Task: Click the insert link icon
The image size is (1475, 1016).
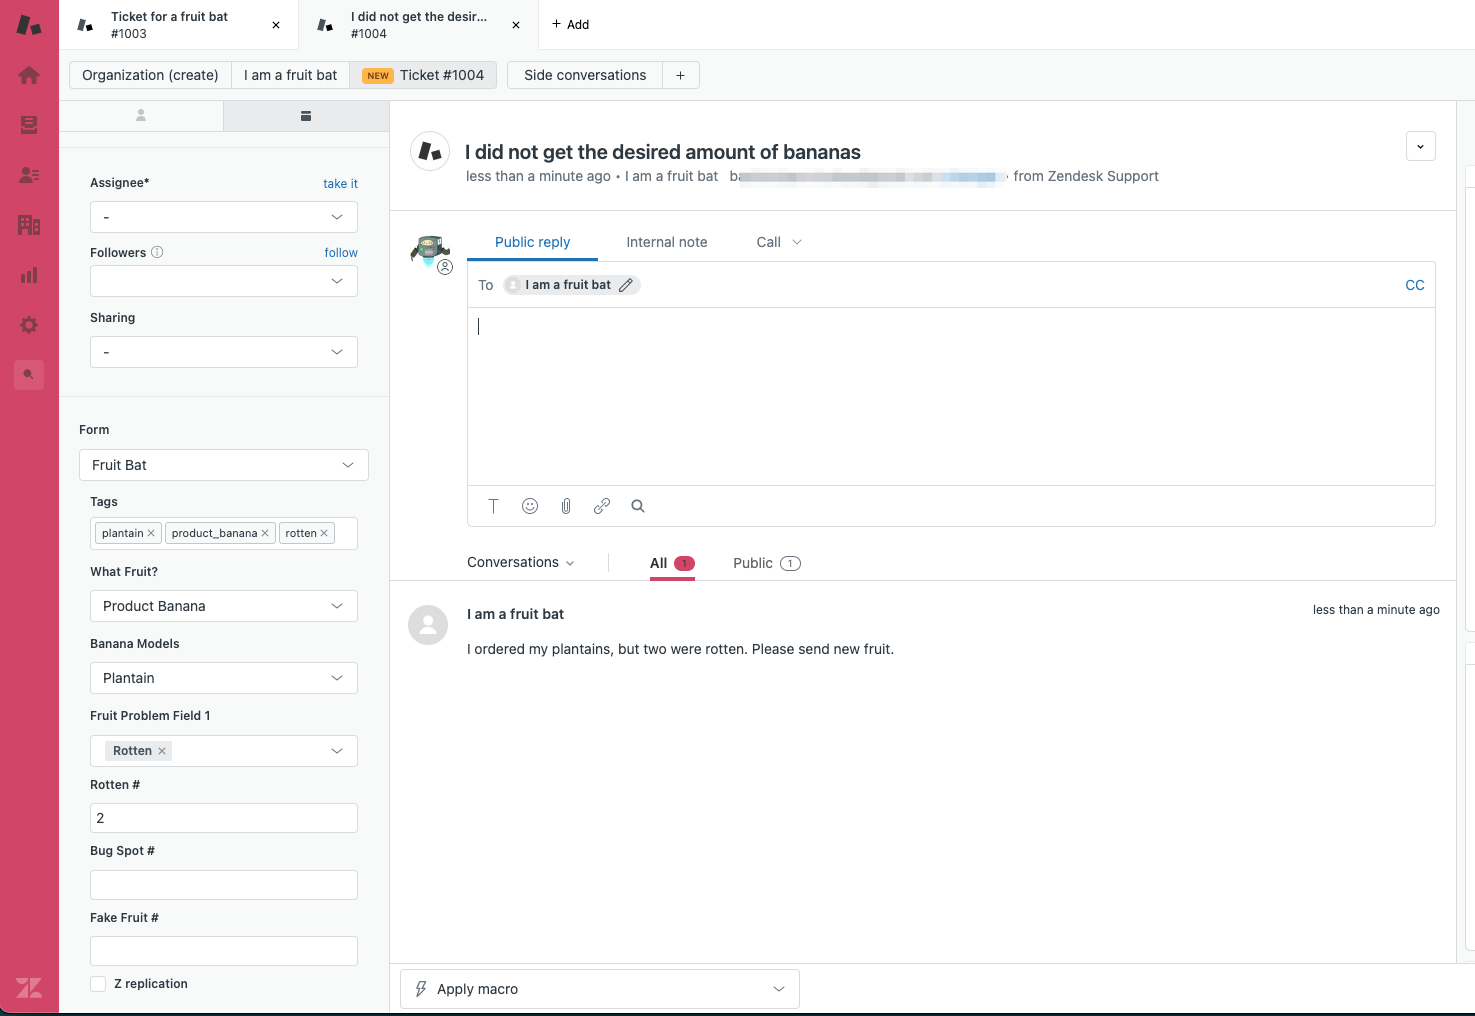Action: click(x=602, y=506)
